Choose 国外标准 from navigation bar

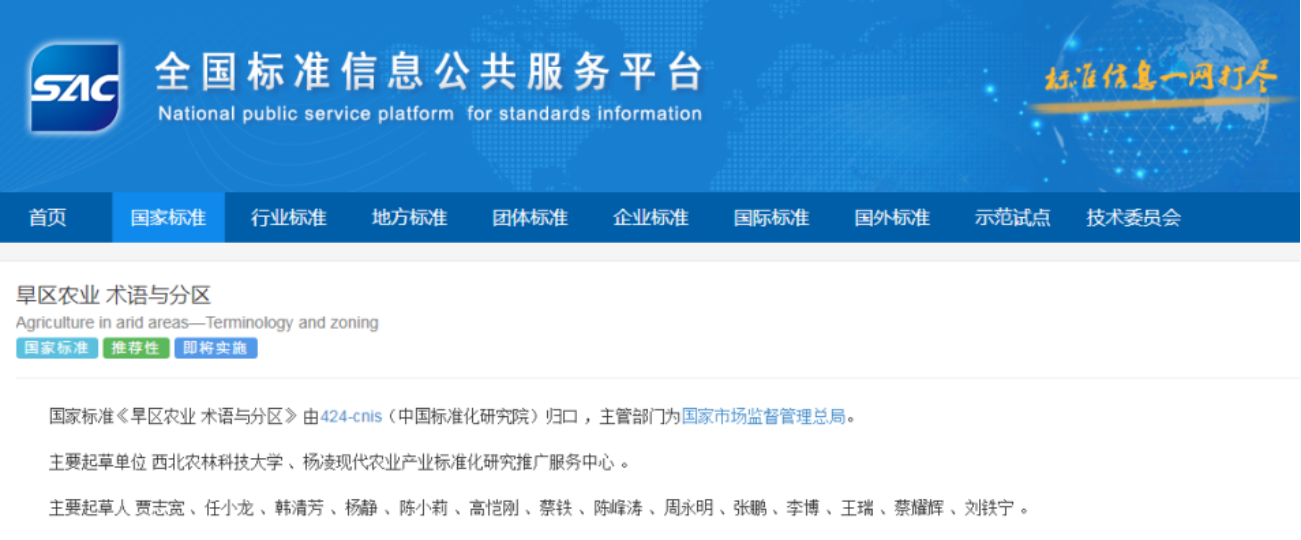(892, 218)
